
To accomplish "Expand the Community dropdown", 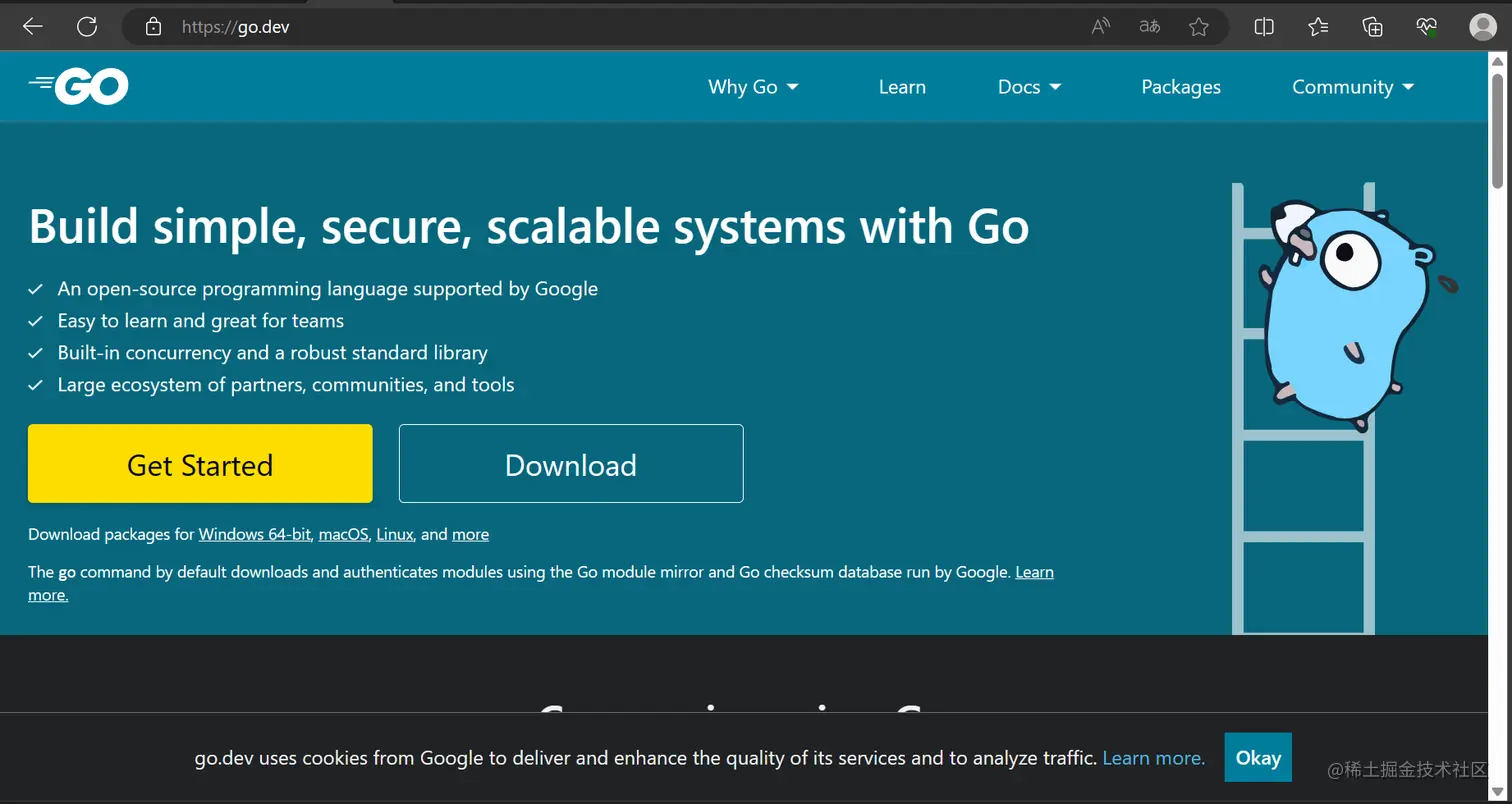I will [1353, 87].
